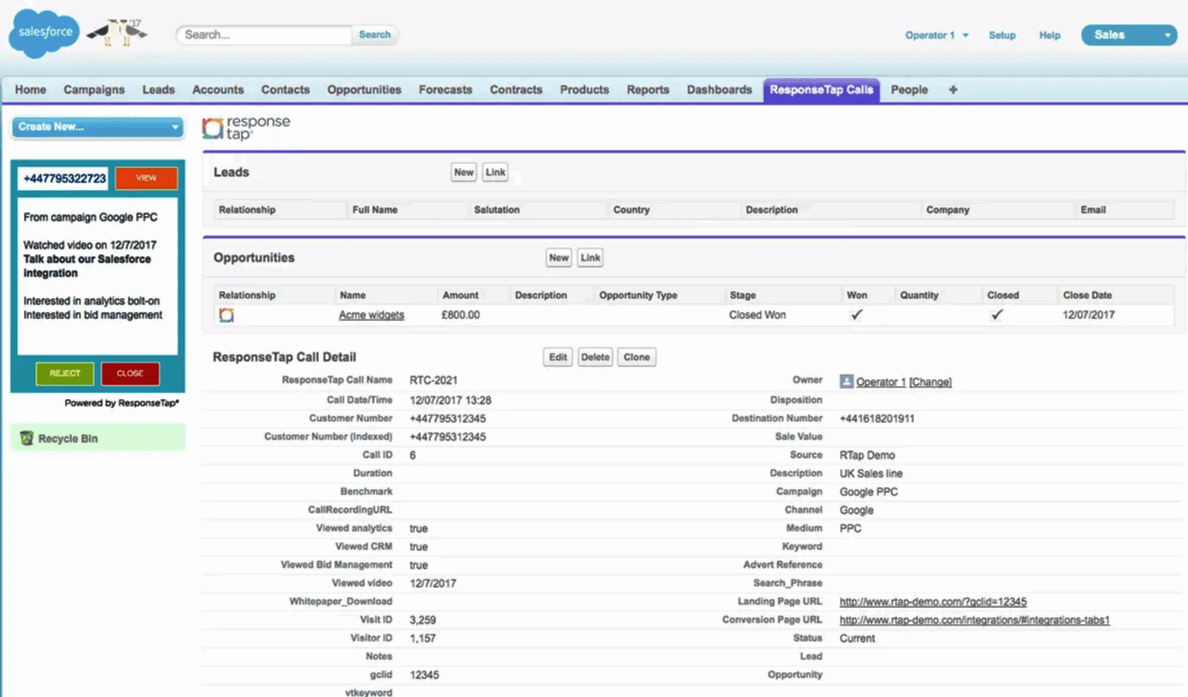Click the seagulls seasonal release logo
Screen dimensions: 1188x697
[117, 33]
